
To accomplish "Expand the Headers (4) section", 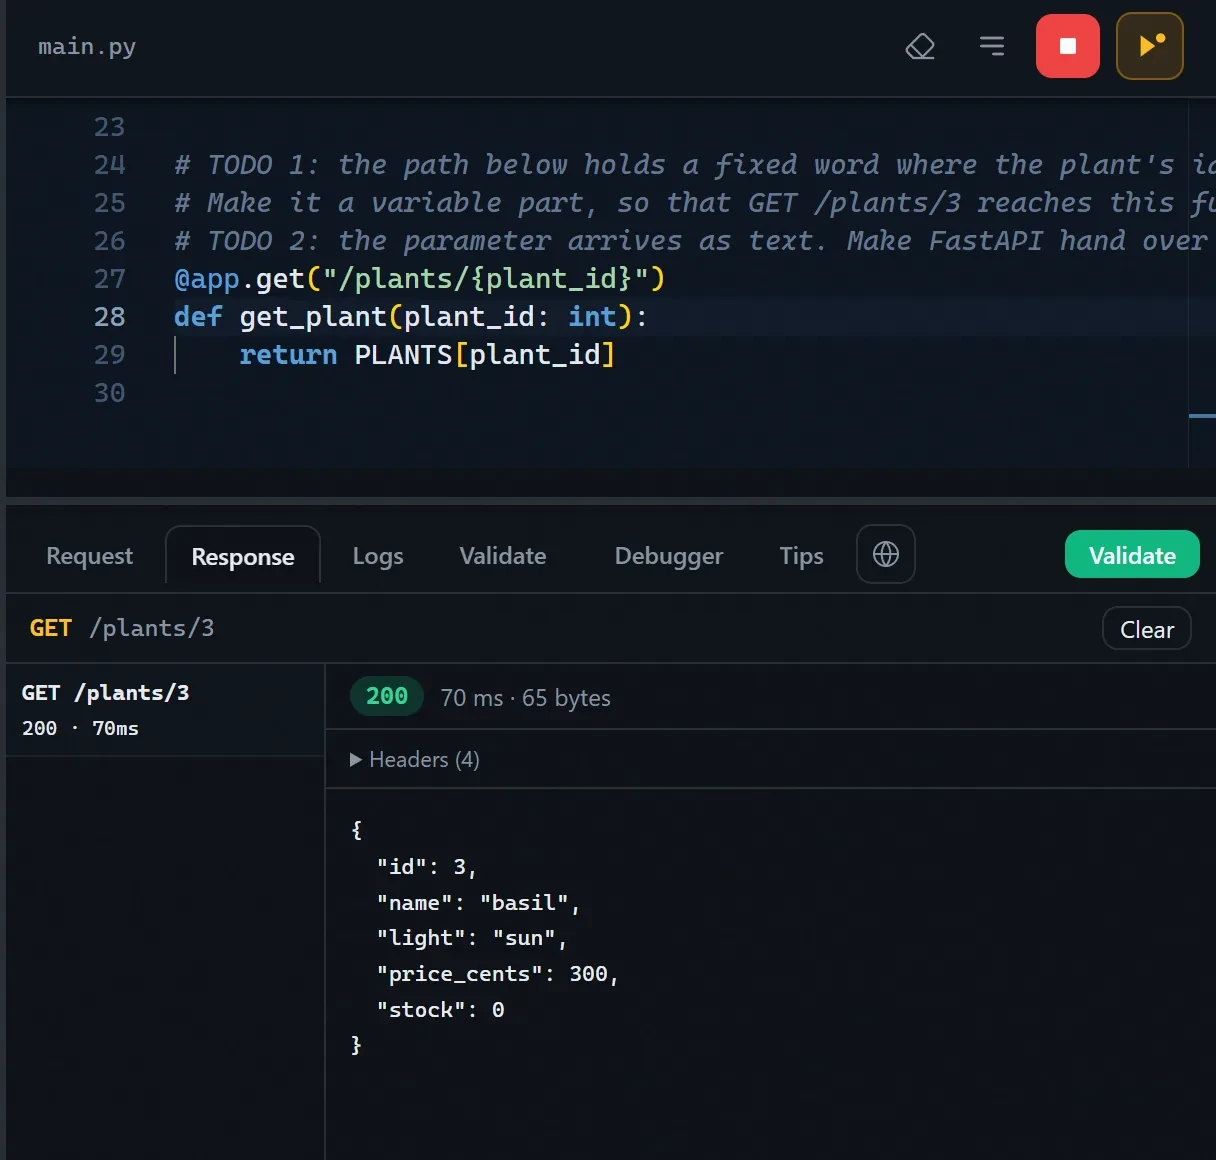I will coord(415,760).
